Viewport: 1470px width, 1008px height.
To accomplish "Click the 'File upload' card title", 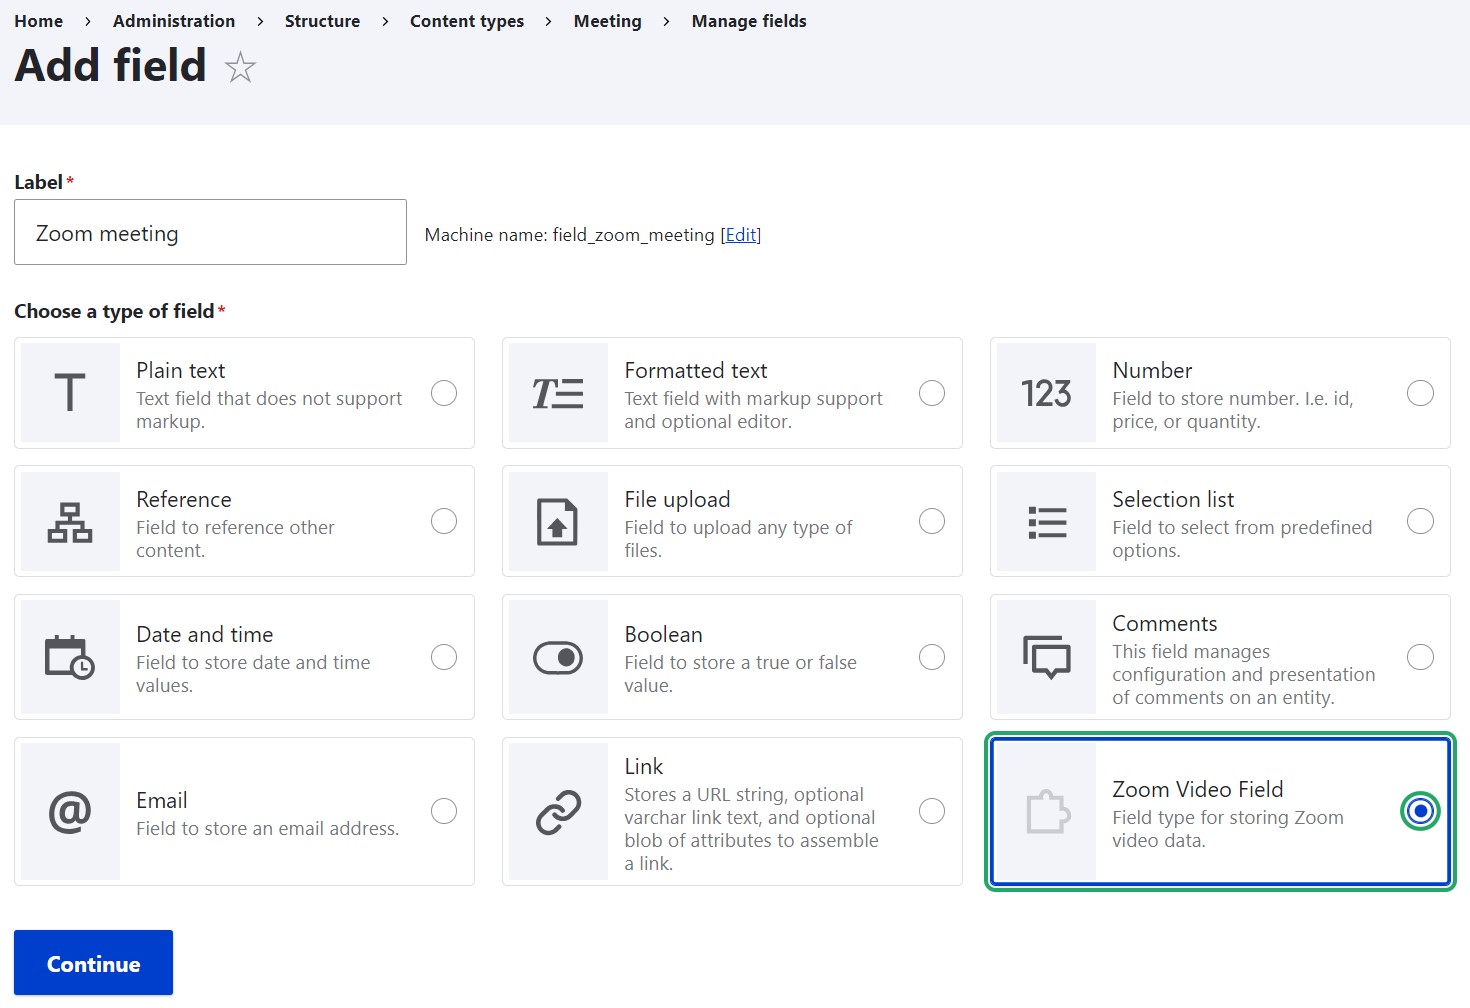I will point(677,499).
